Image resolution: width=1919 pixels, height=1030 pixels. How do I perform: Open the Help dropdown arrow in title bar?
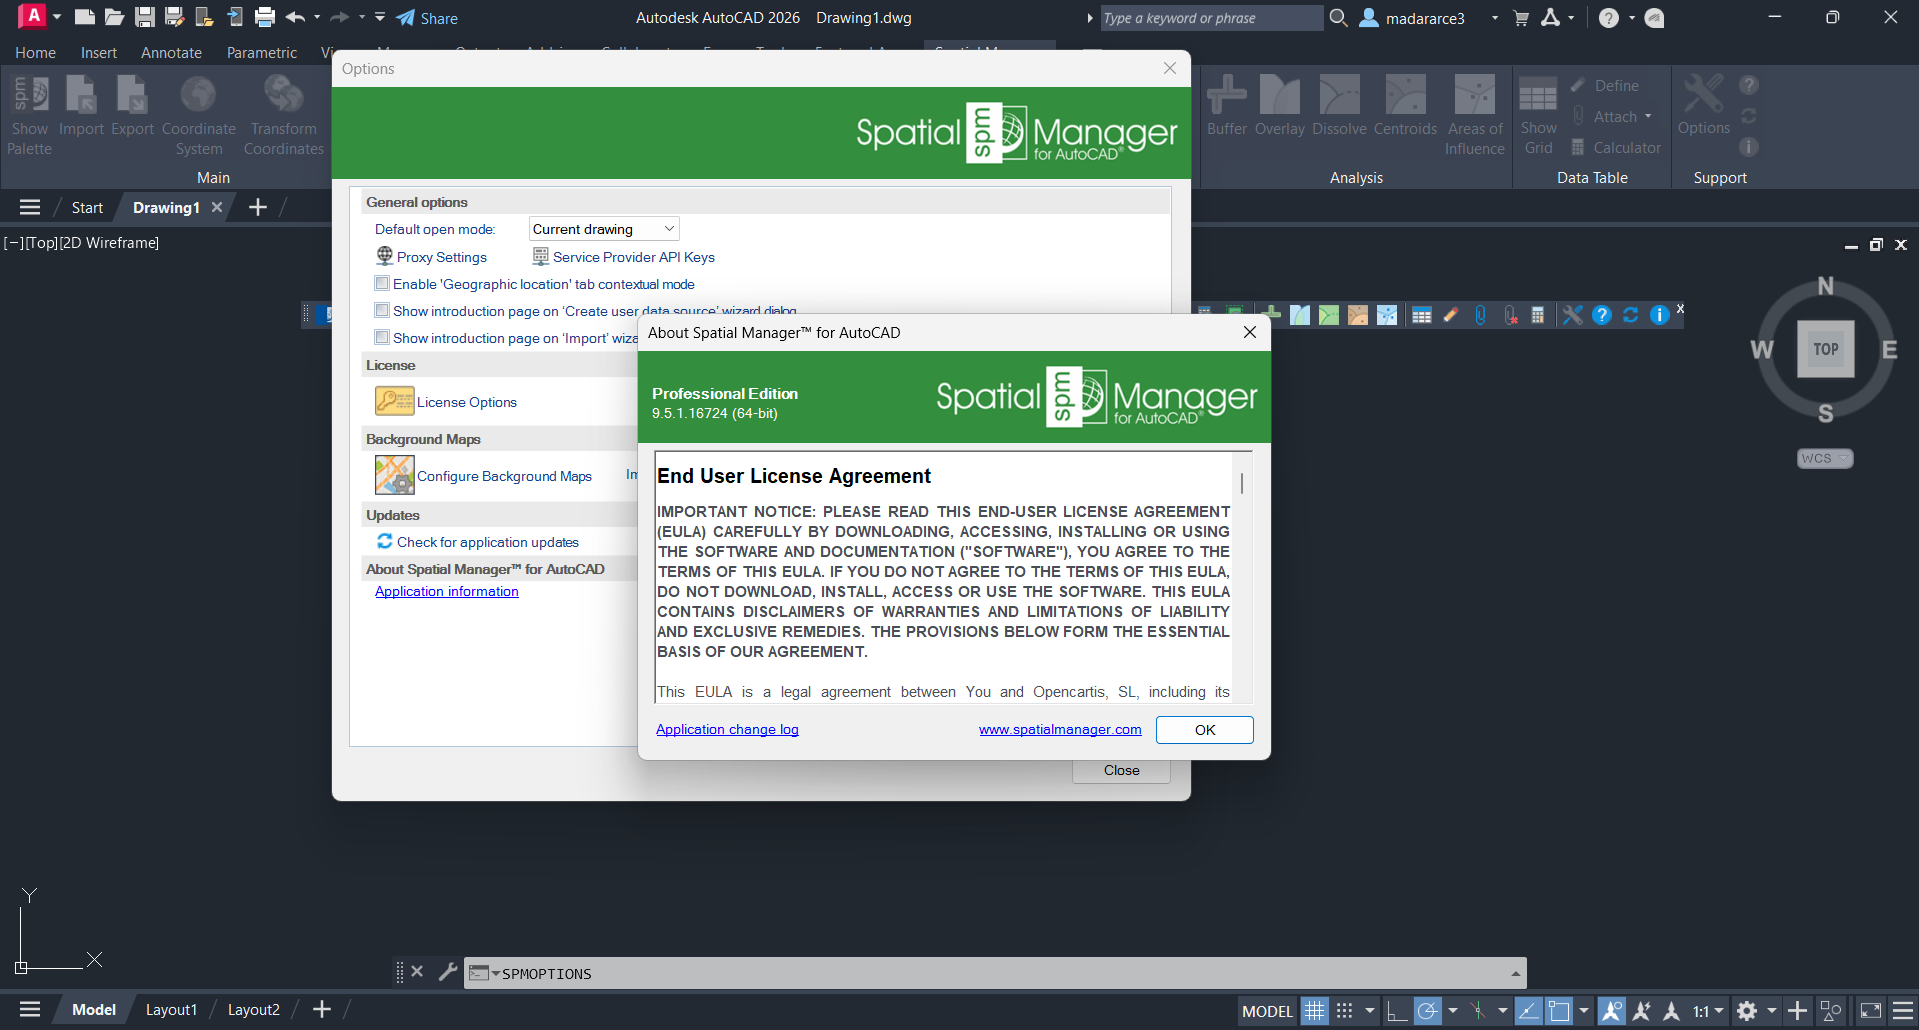point(1631,18)
